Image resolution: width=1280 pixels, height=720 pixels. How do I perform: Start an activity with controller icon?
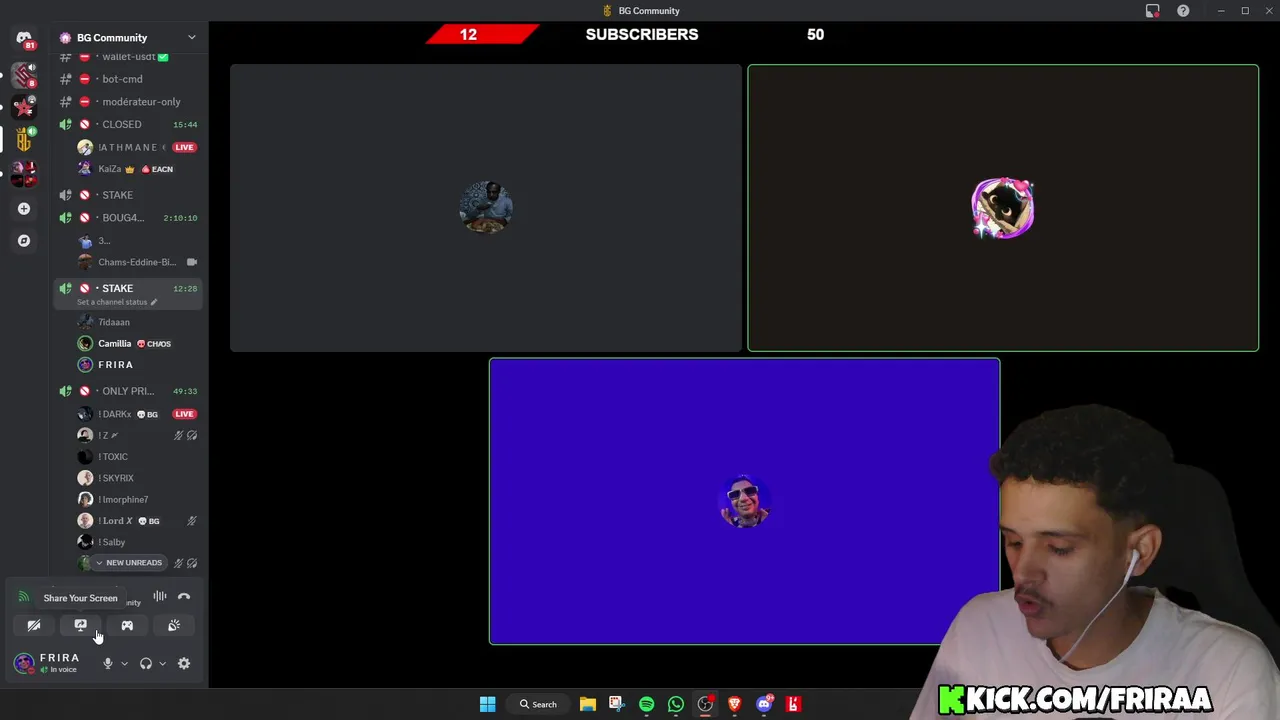[127, 626]
